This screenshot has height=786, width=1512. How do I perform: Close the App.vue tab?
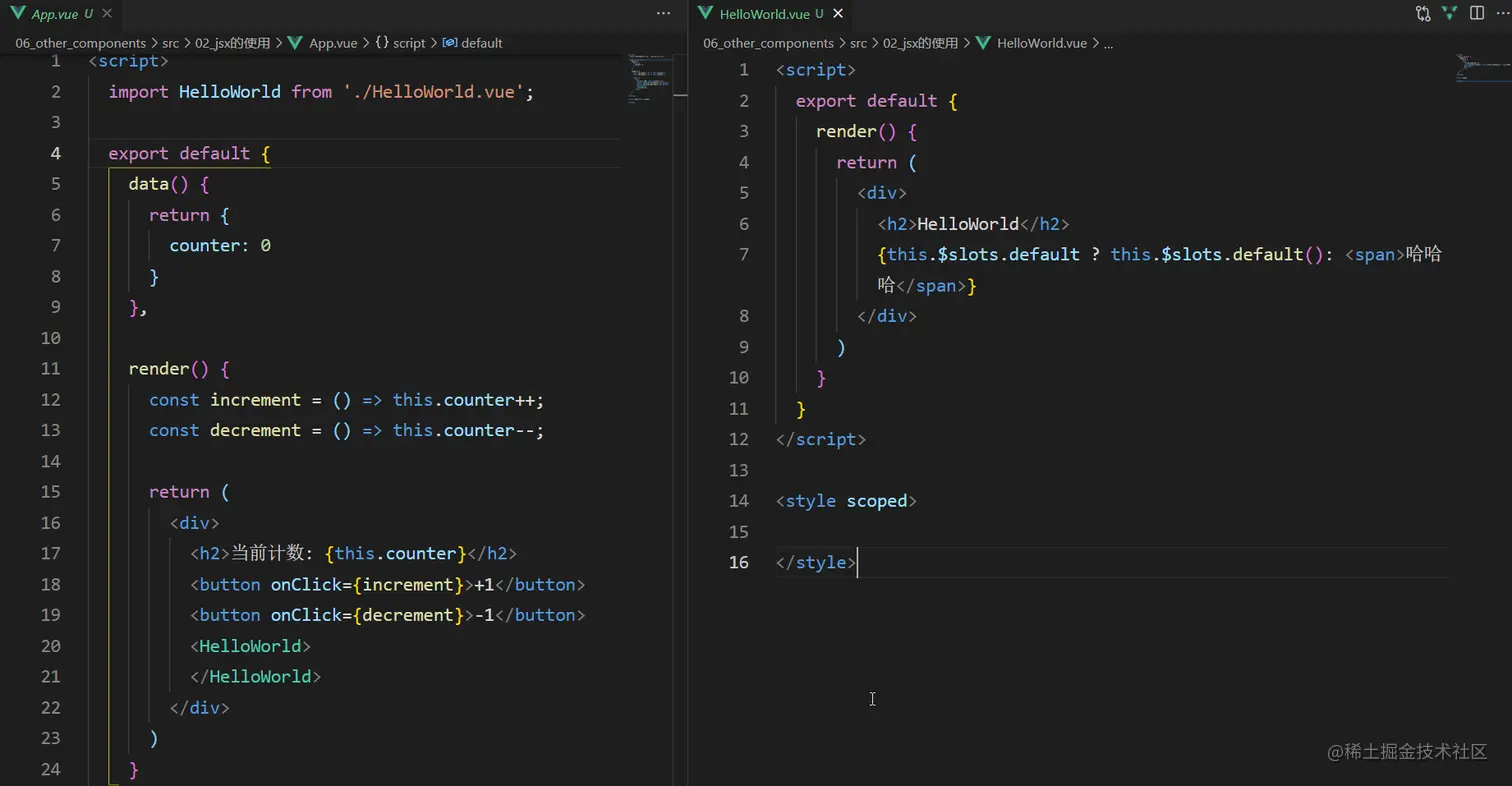(x=107, y=14)
